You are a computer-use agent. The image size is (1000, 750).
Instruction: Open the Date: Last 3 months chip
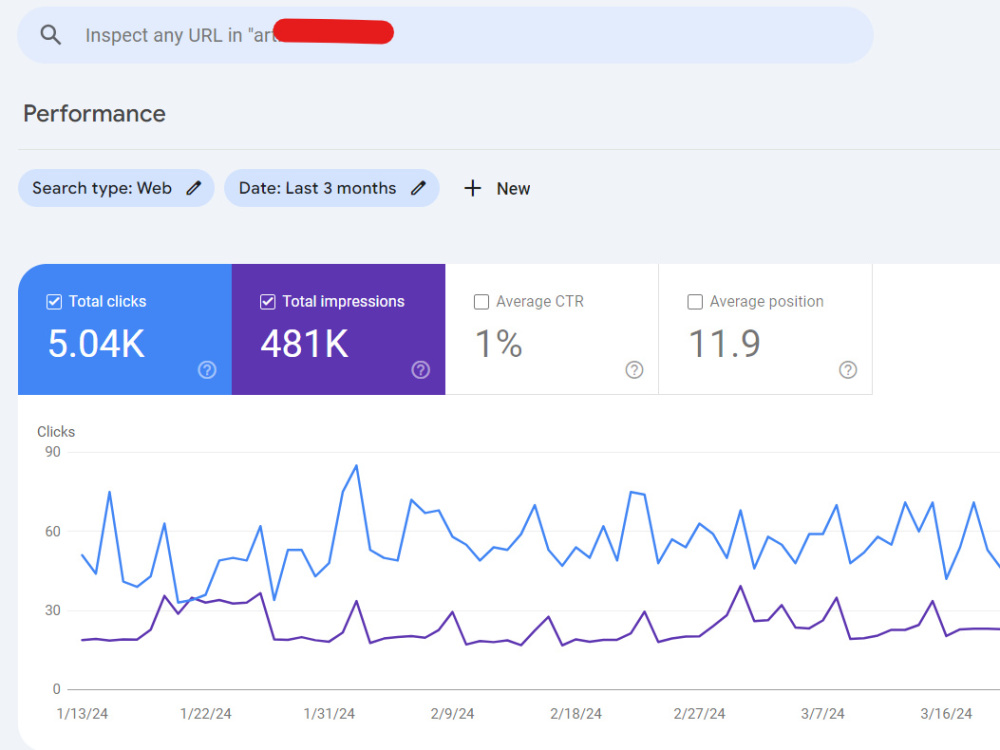(x=332, y=188)
